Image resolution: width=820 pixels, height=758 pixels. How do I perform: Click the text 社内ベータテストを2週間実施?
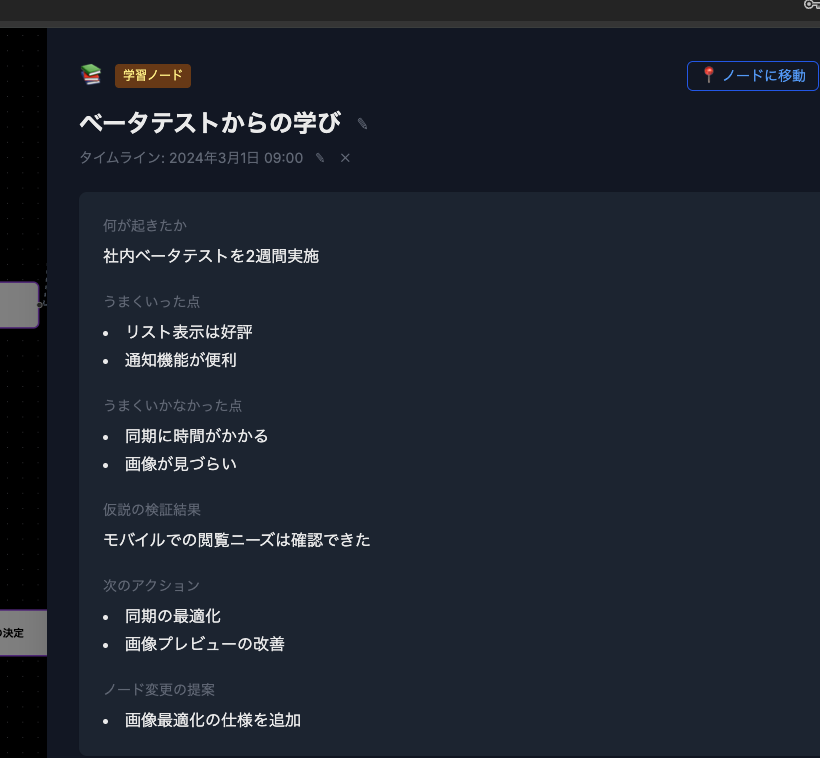point(209,256)
